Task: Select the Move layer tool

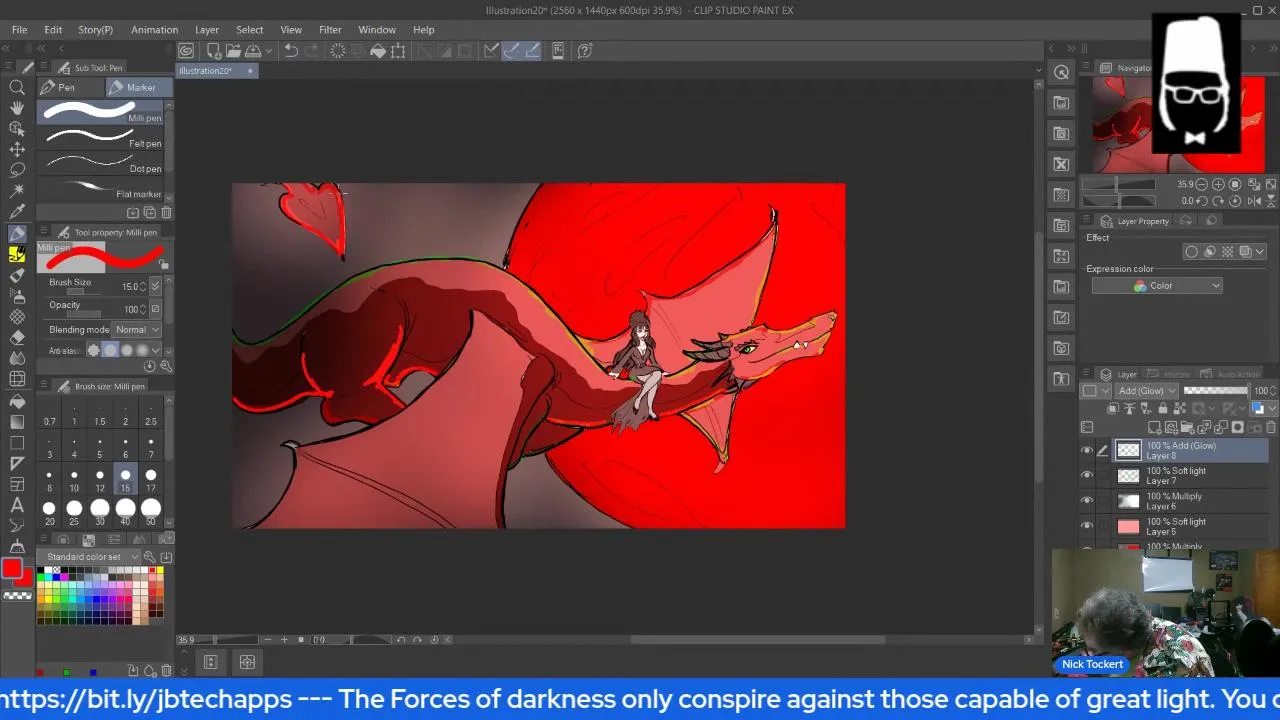Action: [x=17, y=150]
